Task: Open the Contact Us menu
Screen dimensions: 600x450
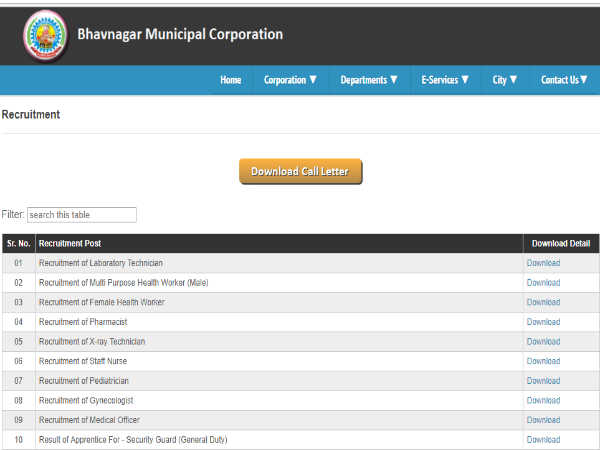Action: 564,80
